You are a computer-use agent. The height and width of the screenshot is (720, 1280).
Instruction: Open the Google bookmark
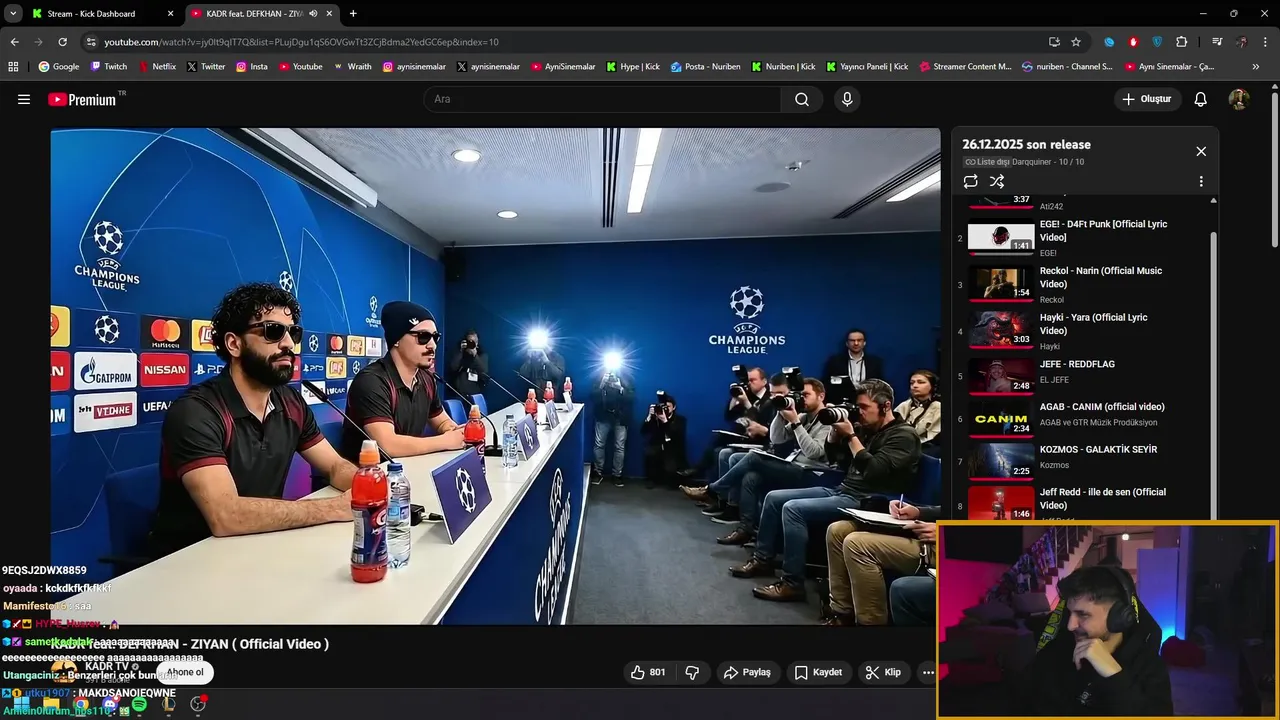(58, 67)
